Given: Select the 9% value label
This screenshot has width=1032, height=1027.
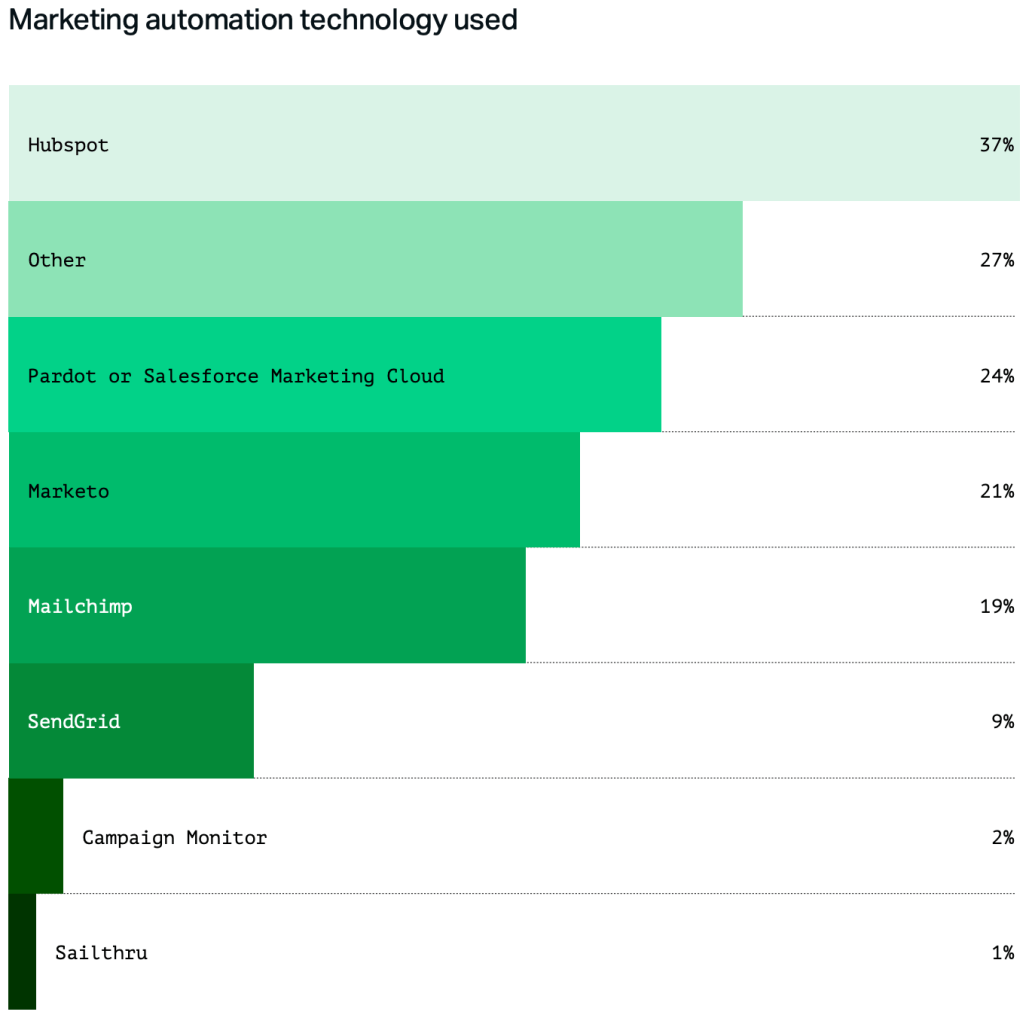Looking at the screenshot, I should click(x=1002, y=722).
